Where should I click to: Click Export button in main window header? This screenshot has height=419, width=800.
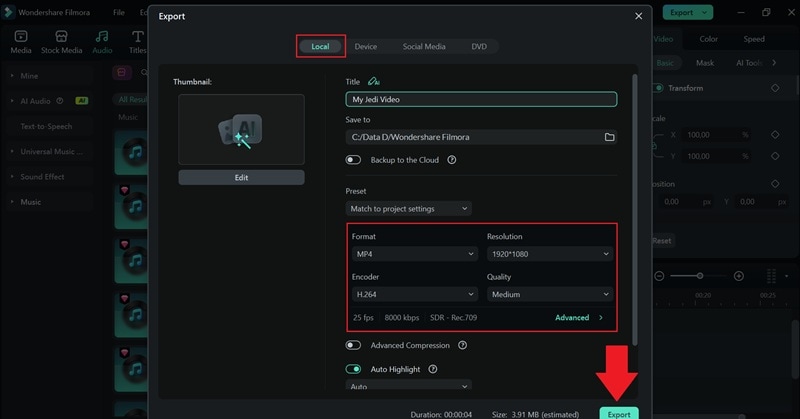[x=687, y=12]
